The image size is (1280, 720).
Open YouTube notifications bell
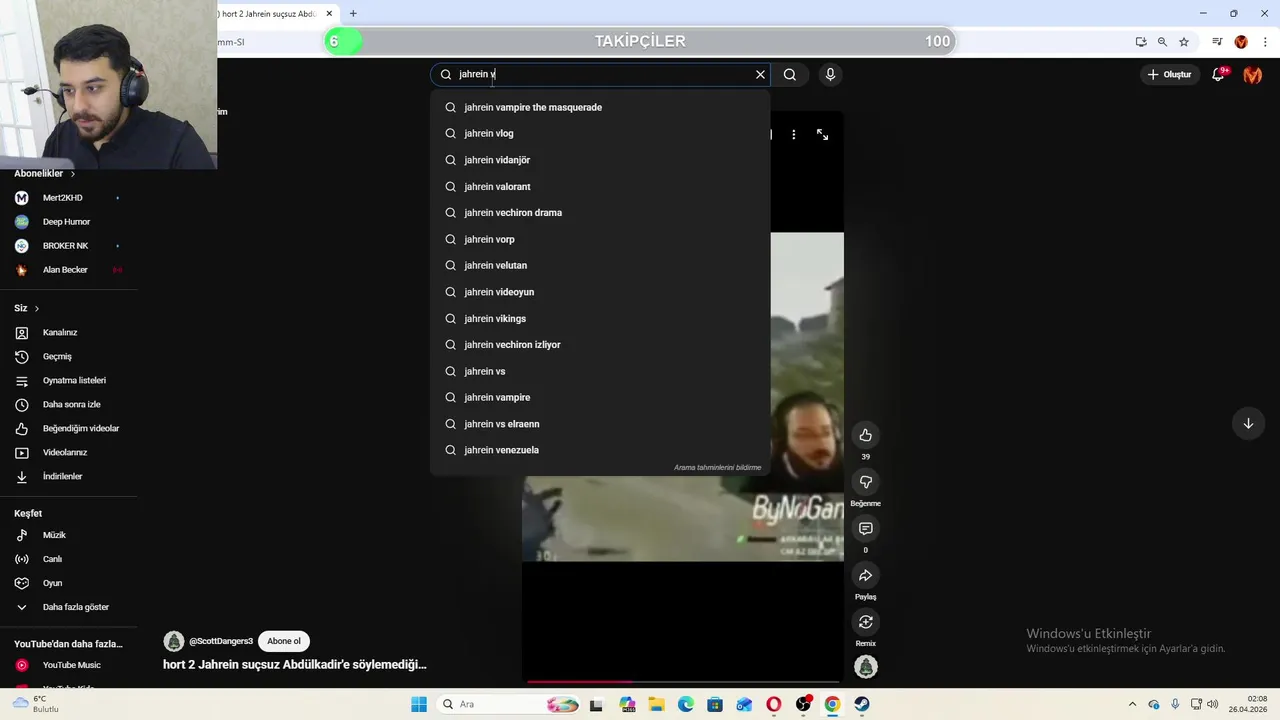[1218, 74]
